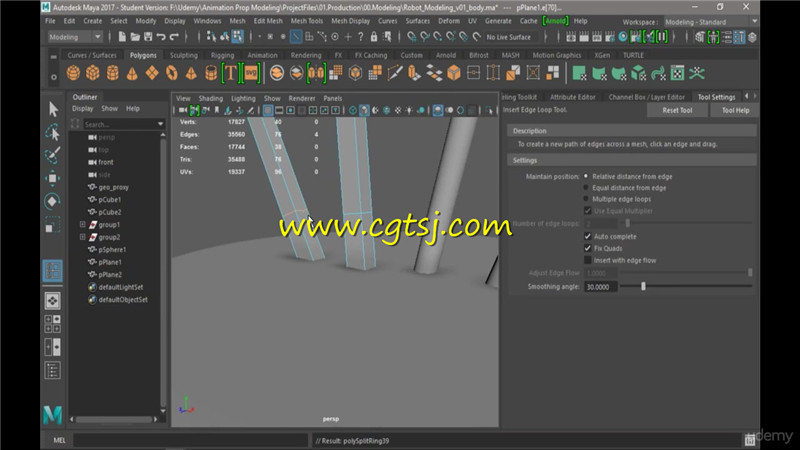Switch to the Attribute Editor tab
This screenshot has height=450, width=800.
572,97
